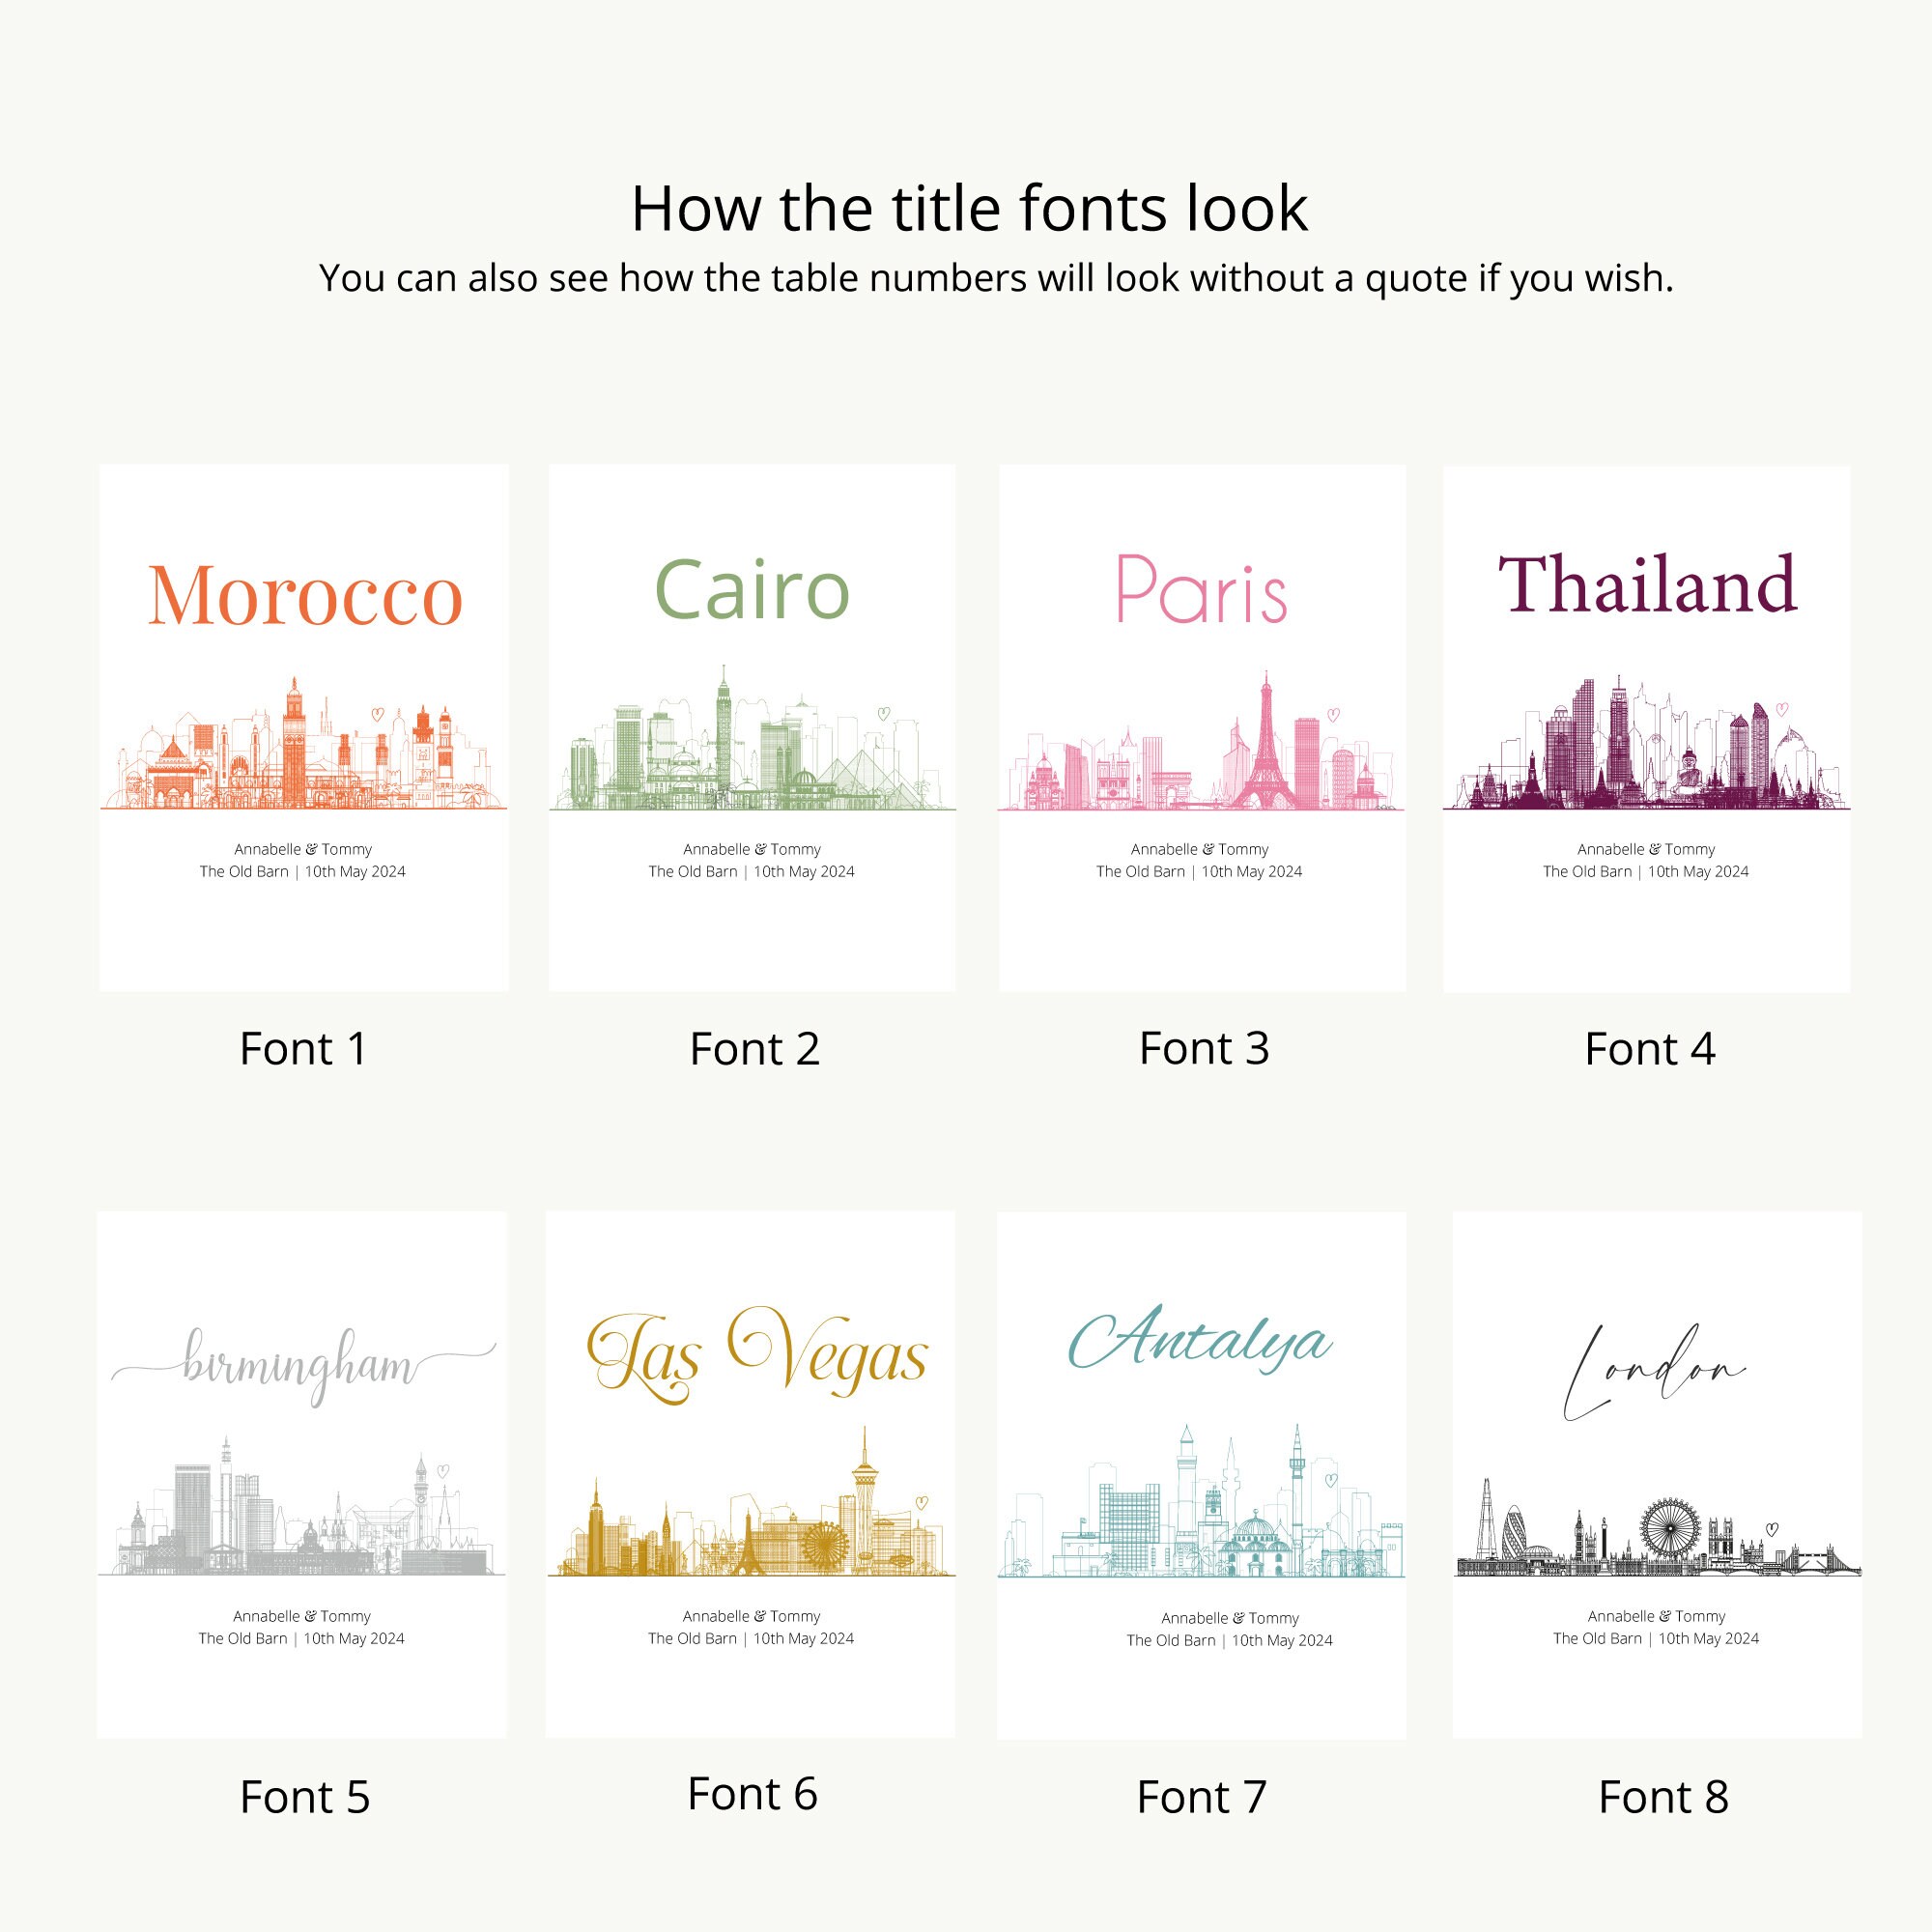The image size is (1932, 1932).
Task: Click the pink Paris title
Action: point(1201,589)
